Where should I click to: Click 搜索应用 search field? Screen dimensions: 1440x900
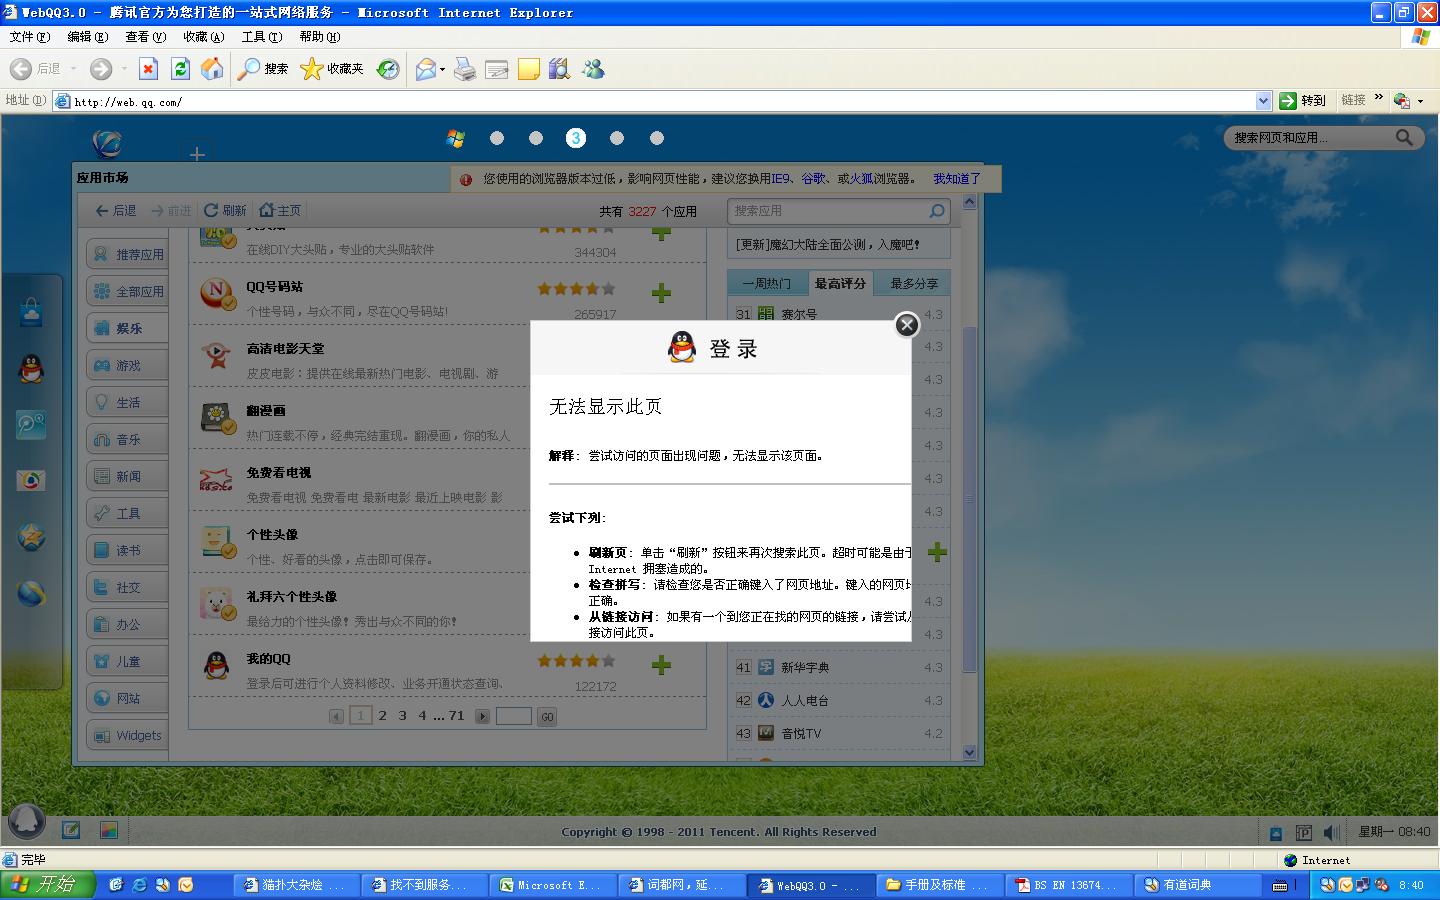[x=827, y=211]
